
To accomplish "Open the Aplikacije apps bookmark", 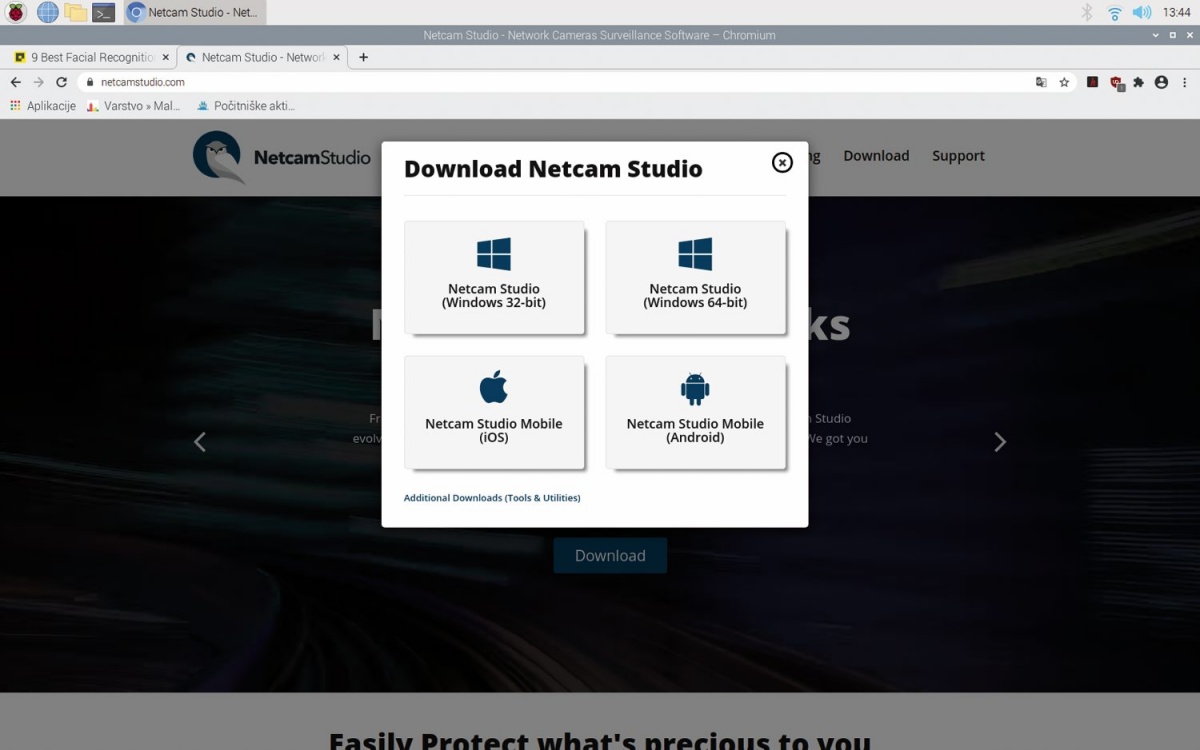I will pyautogui.click(x=43, y=105).
